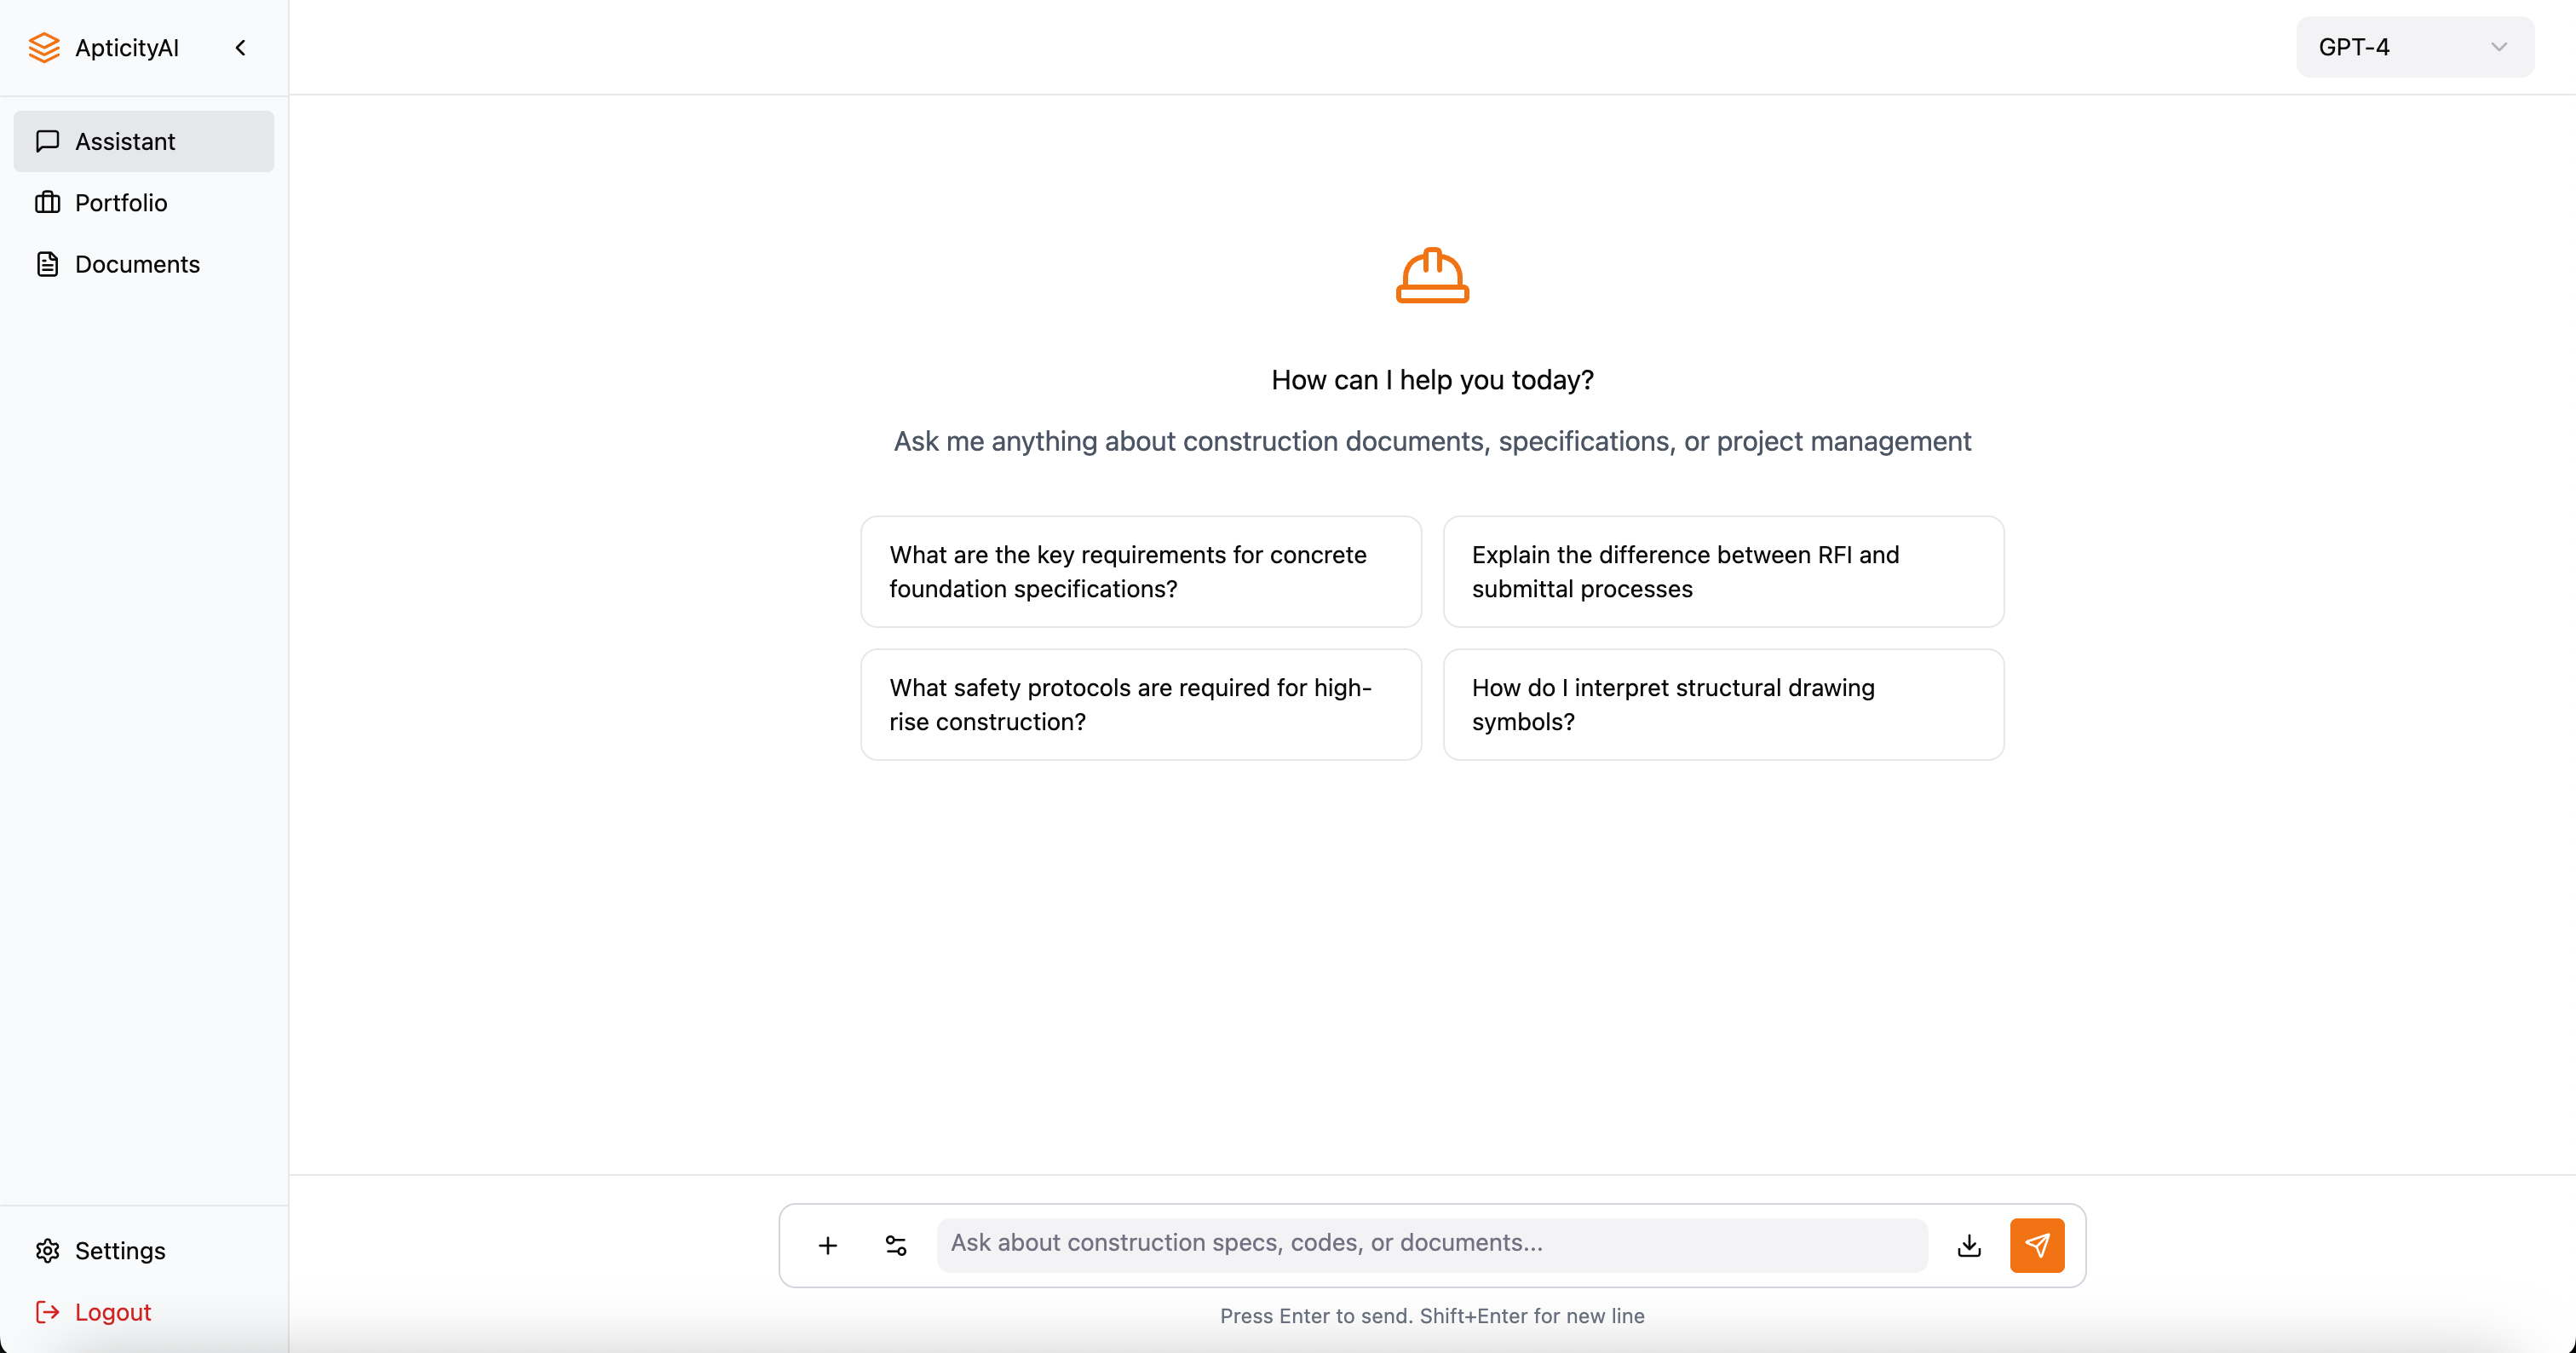Click the Documents file icon

click(47, 264)
